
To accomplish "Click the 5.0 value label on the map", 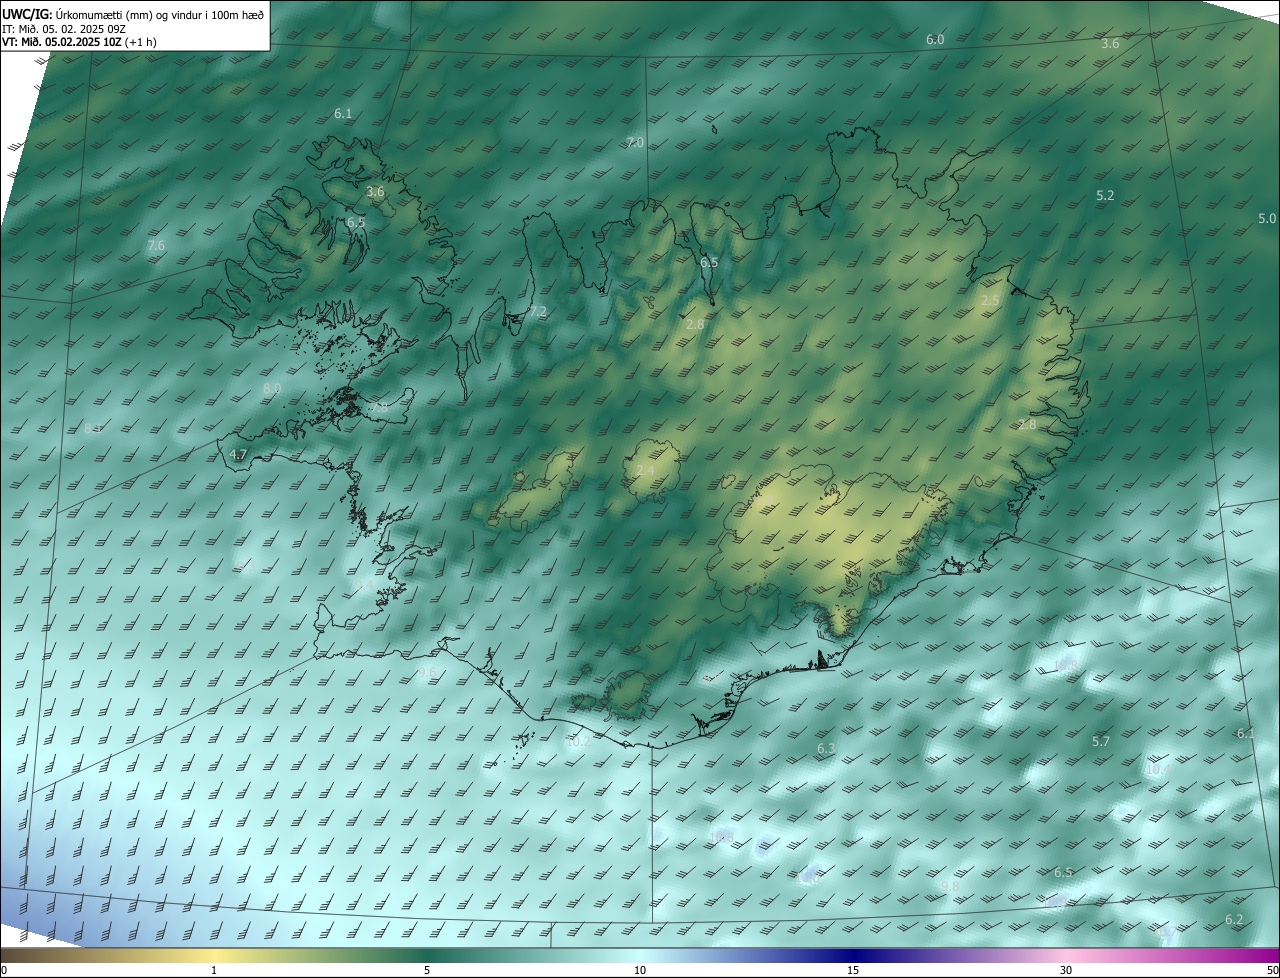I will point(1267,218).
